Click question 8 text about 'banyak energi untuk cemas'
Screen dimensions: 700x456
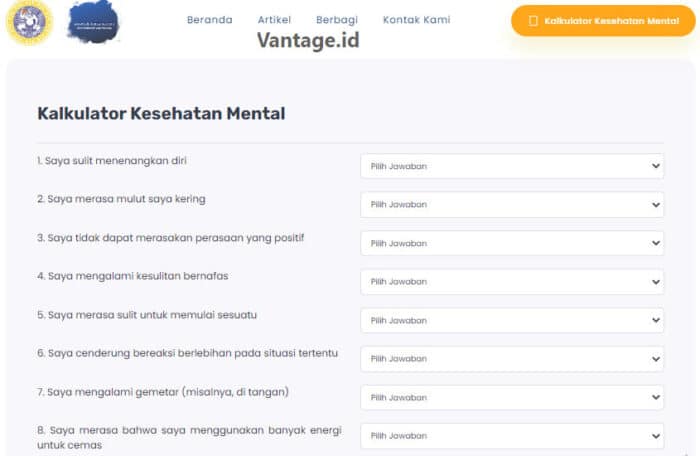tap(189, 438)
